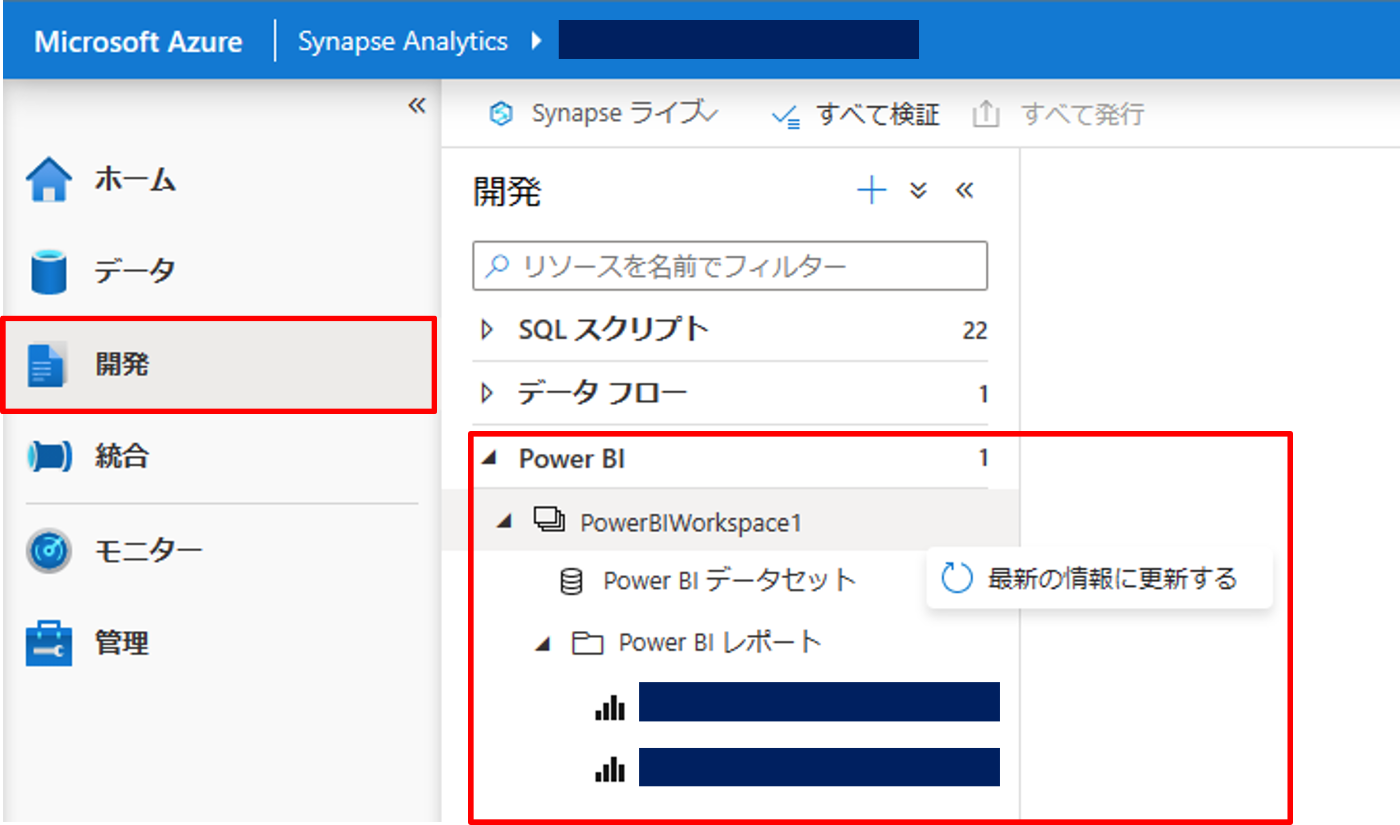The height and width of the screenshot is (825, 1400).
Task: Collapse the Power BI レポート folder triangle
Action: [543, 646]
